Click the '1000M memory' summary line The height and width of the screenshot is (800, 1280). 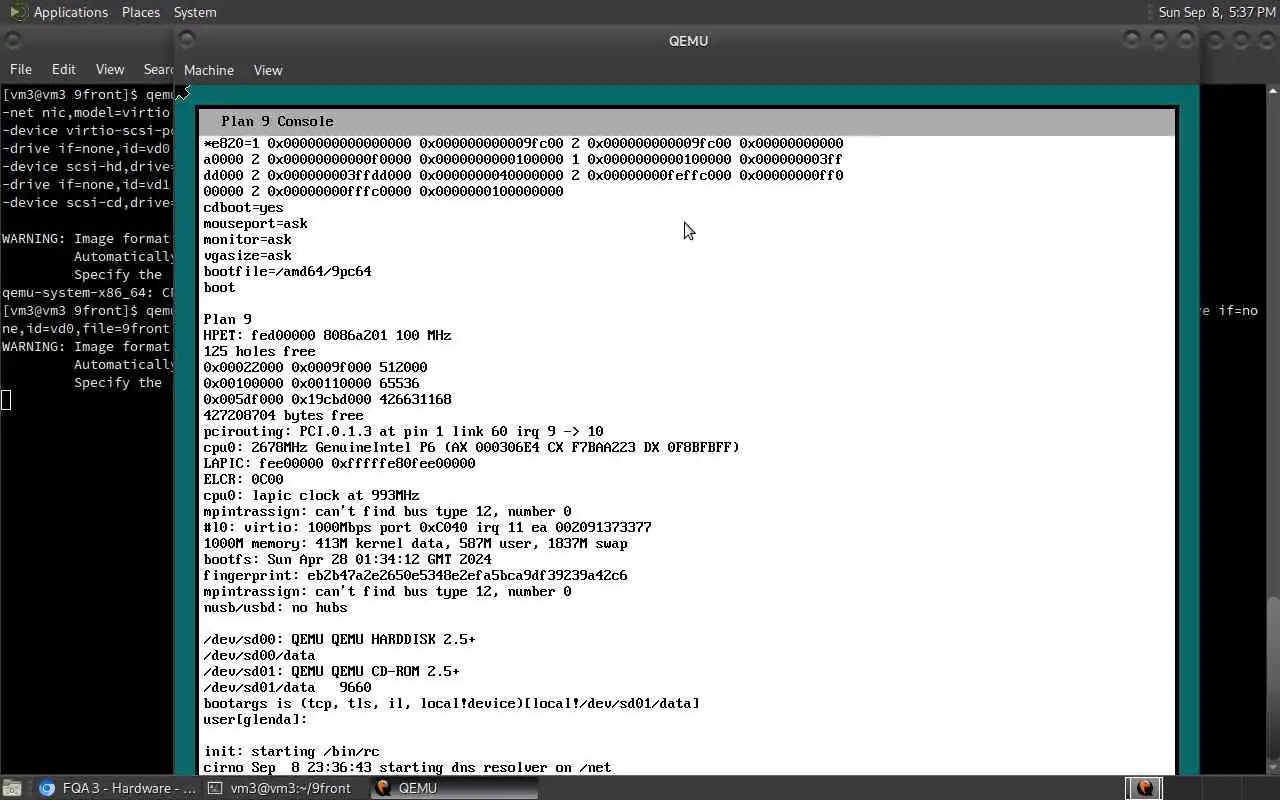click(415, 543)
